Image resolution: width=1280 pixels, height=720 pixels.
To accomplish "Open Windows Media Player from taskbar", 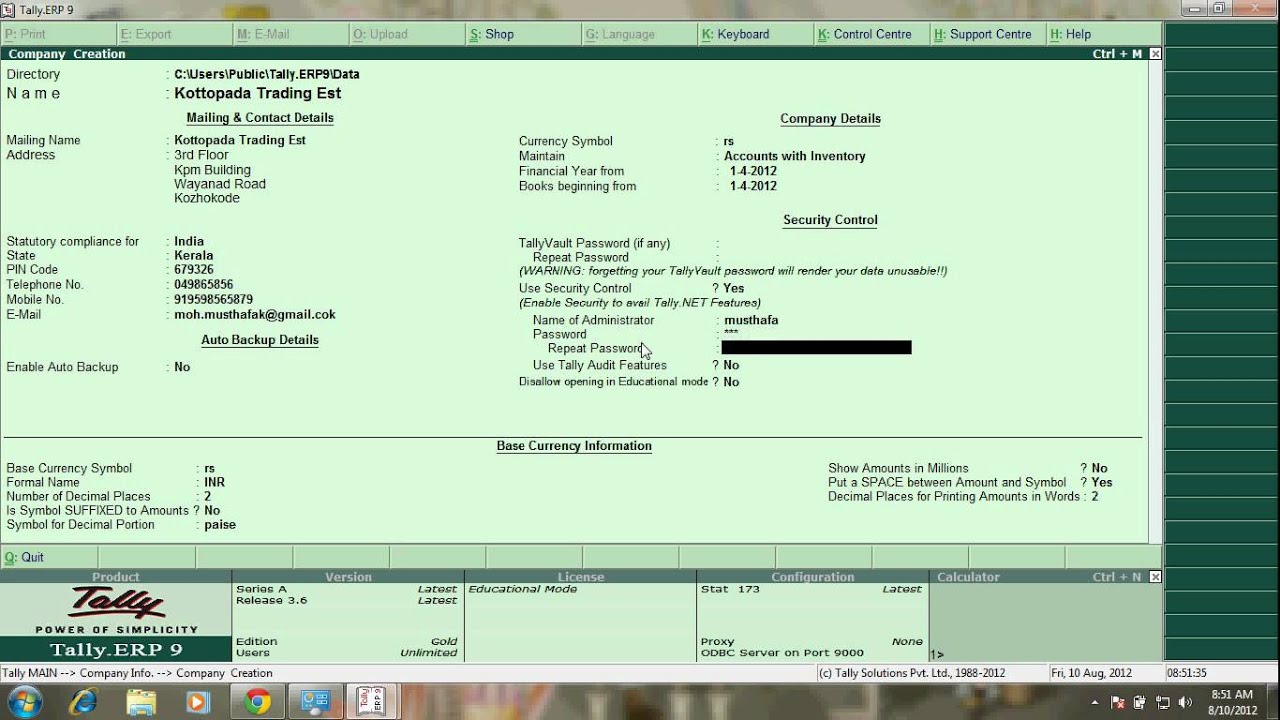I will click(199, 702).
